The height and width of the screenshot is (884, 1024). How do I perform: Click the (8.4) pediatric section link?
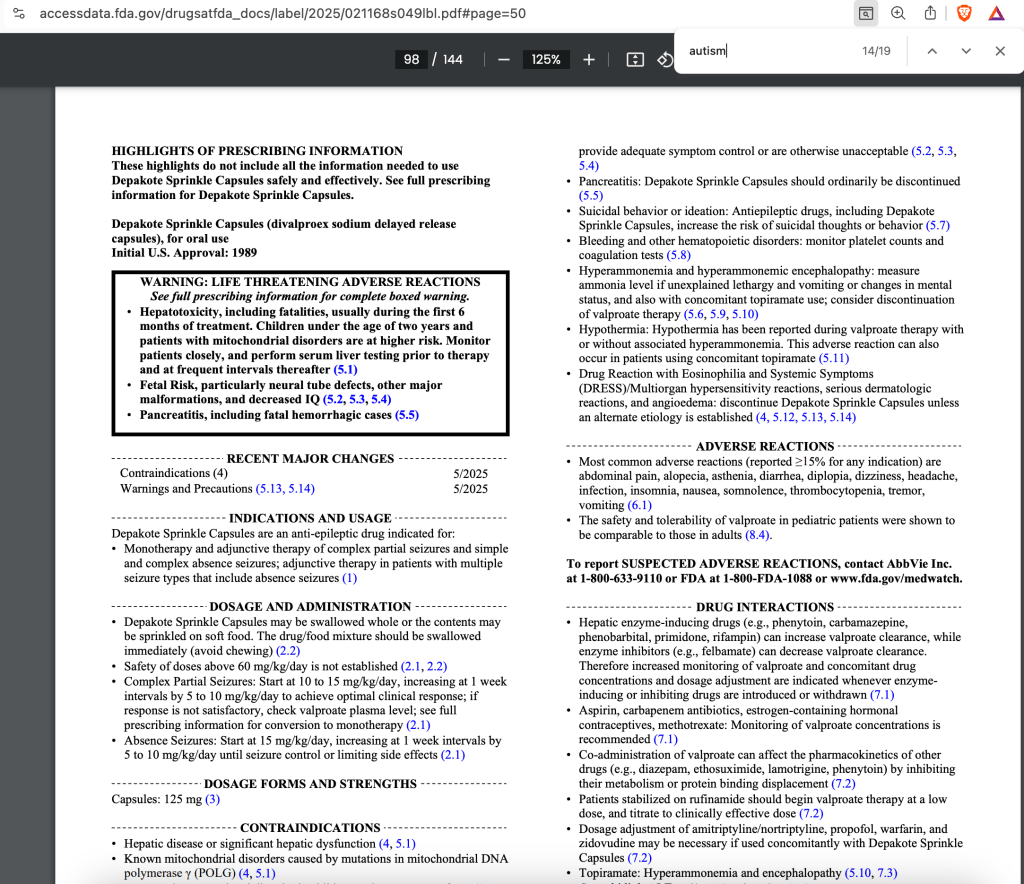tap(758, 536)
